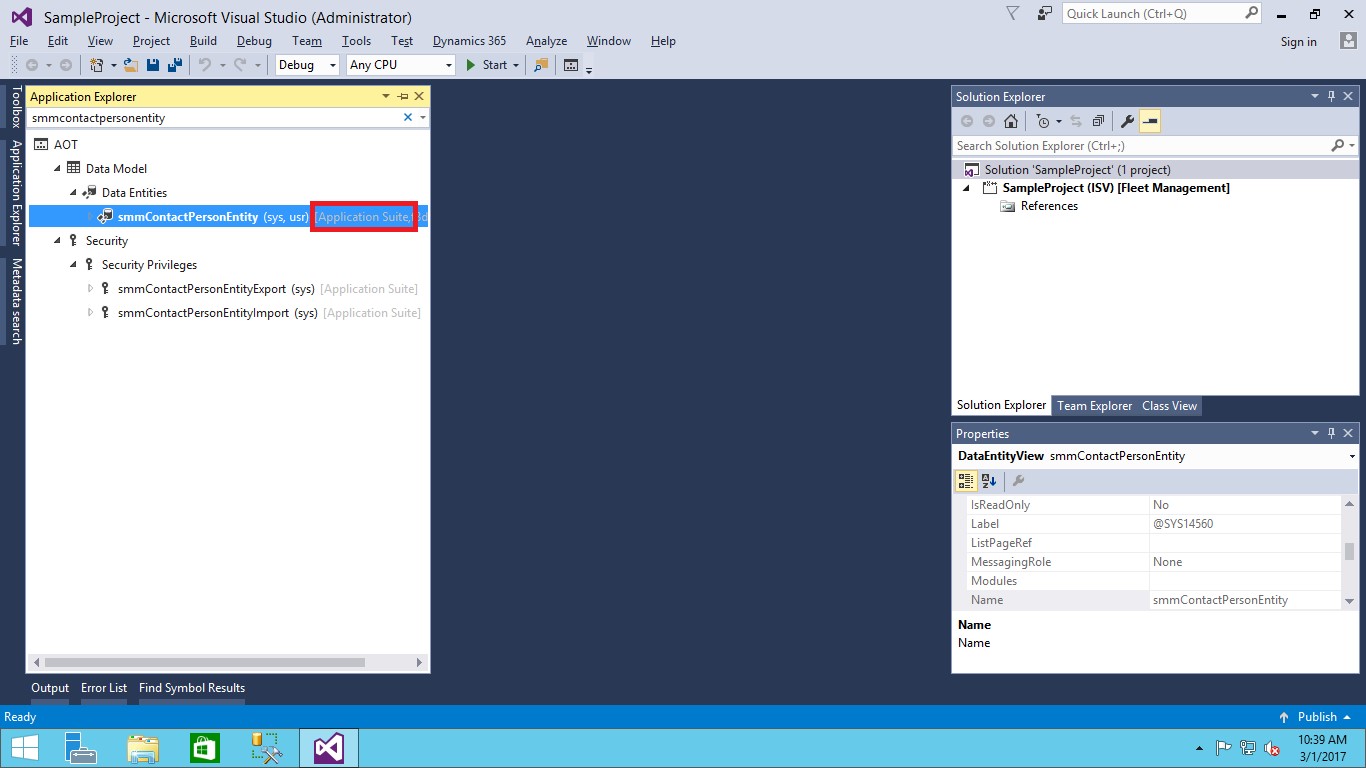Collapse the Data Model node
Viewport: 1366px width, 768px height.
[x=58, y=169]
